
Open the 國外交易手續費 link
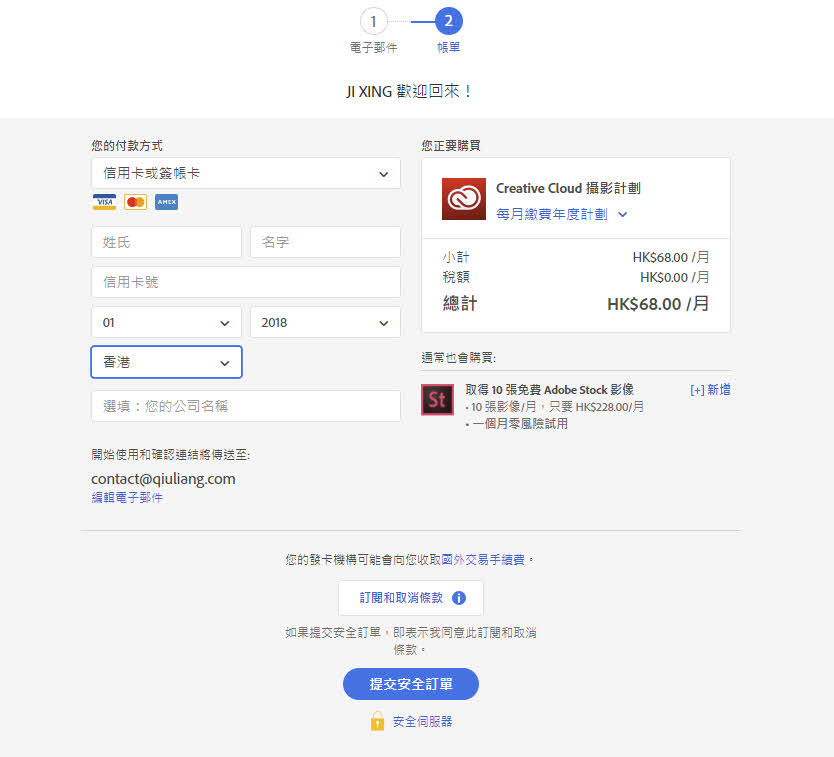483,560
